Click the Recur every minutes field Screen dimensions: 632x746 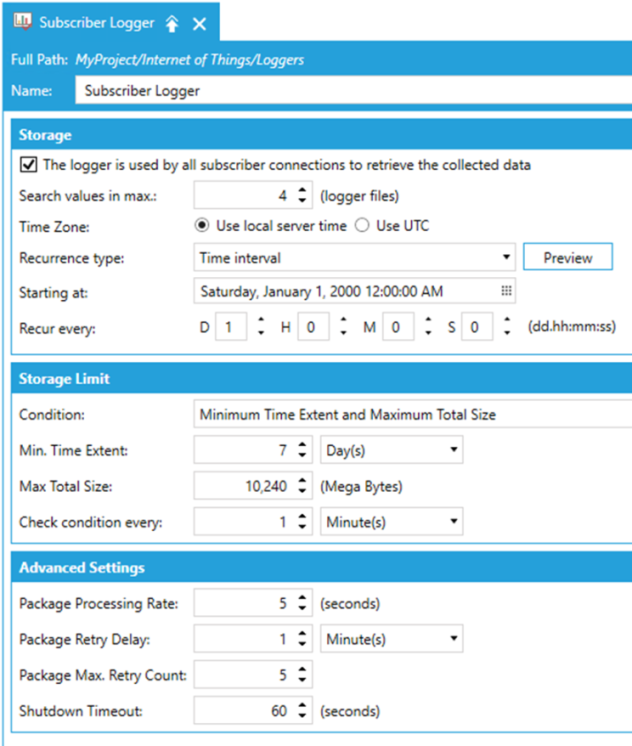(x=398, y=327)
